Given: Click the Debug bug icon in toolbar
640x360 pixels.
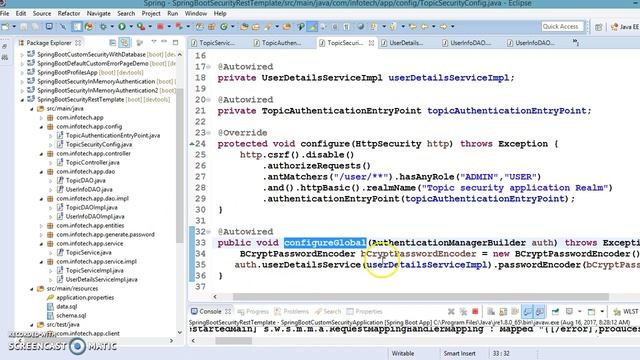Looking at the screenshot, I should [103, 27].
